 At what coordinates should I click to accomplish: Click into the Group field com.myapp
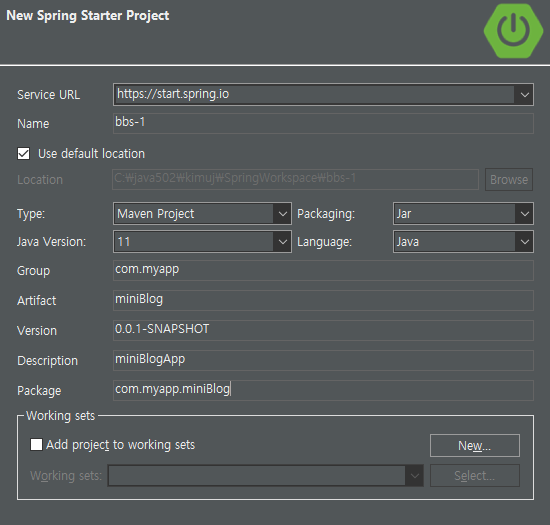323,270
